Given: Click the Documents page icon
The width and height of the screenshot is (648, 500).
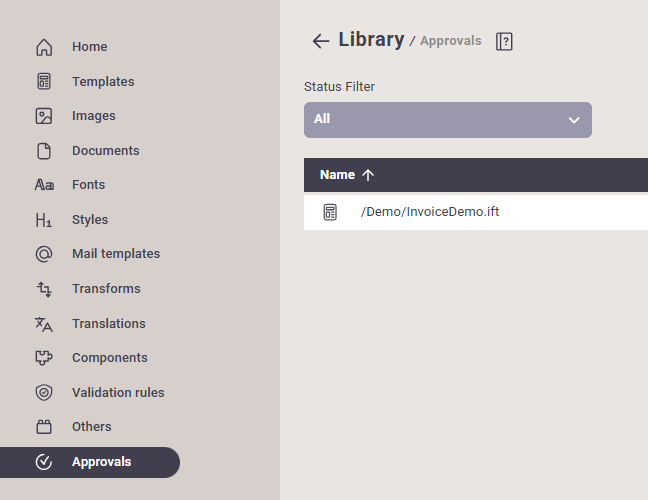Looking at the screenshot, I should [43, 151].
